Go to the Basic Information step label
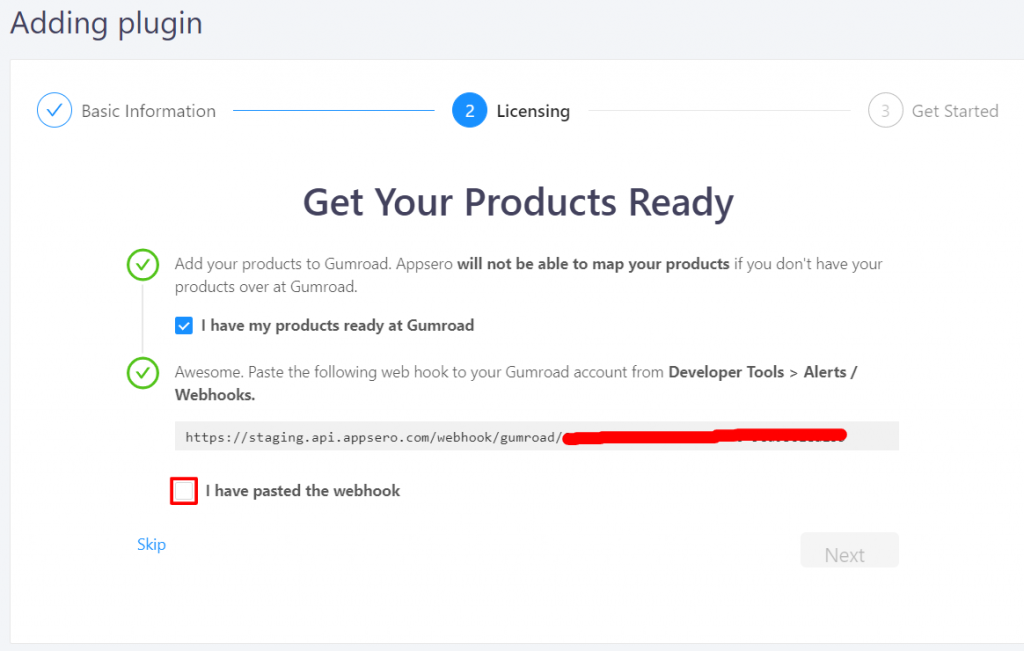 click(x=148, y=111)
